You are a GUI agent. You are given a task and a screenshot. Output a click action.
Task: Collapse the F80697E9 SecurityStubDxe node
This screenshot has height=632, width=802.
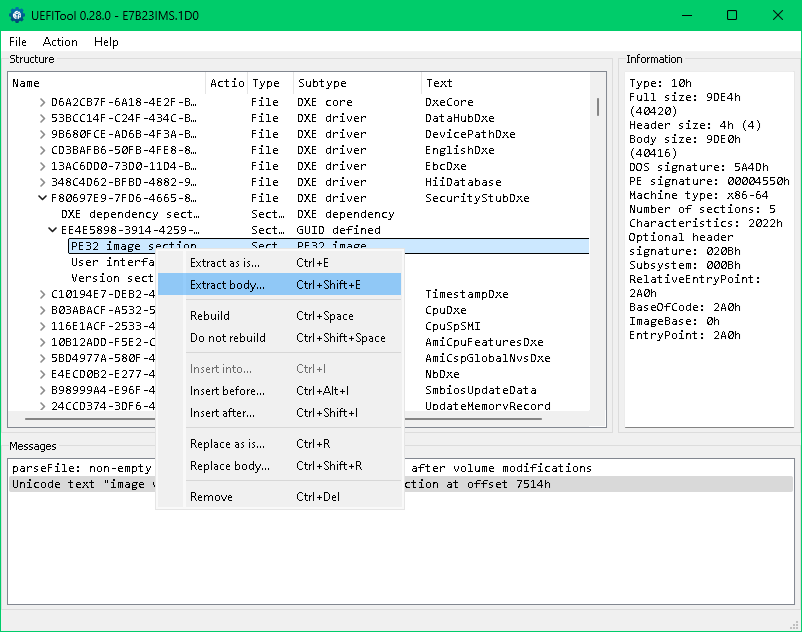(42, 198)
